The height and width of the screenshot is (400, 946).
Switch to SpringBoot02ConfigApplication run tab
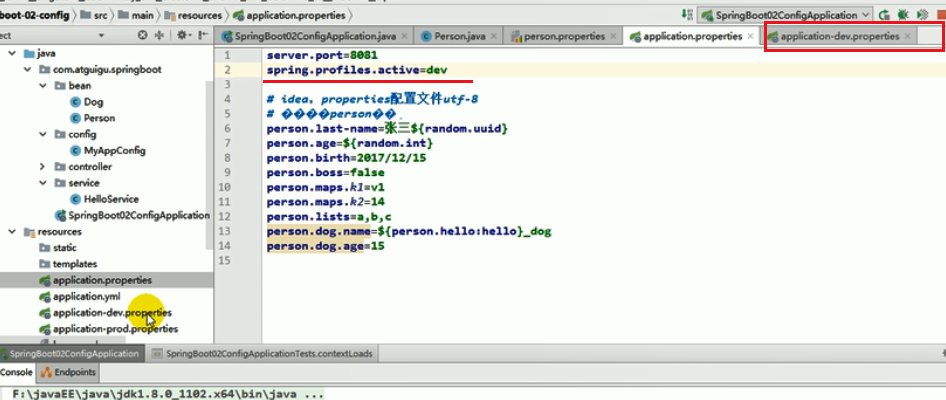pyautogui.click(x=71, y=354)
